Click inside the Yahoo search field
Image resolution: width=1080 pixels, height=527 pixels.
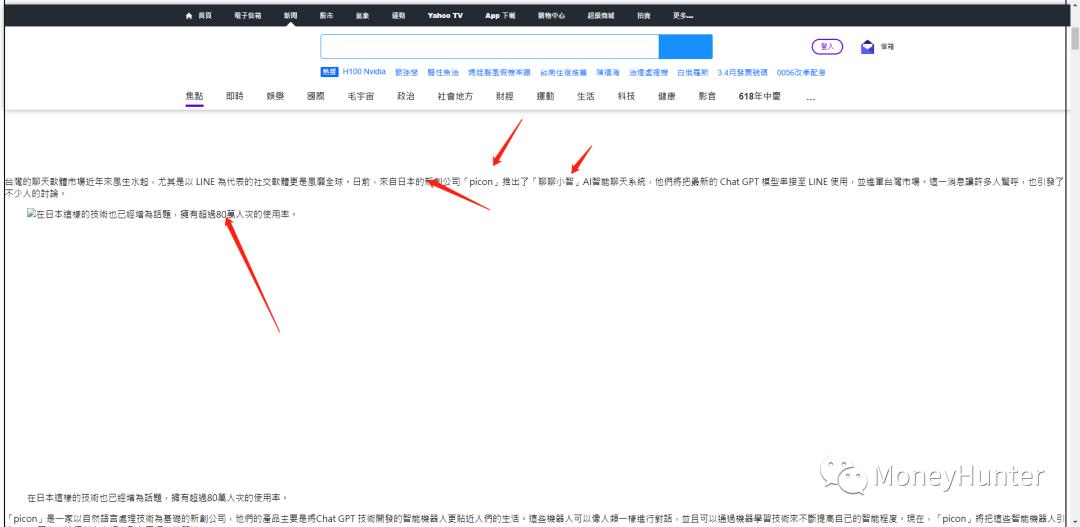coord(490,47)
